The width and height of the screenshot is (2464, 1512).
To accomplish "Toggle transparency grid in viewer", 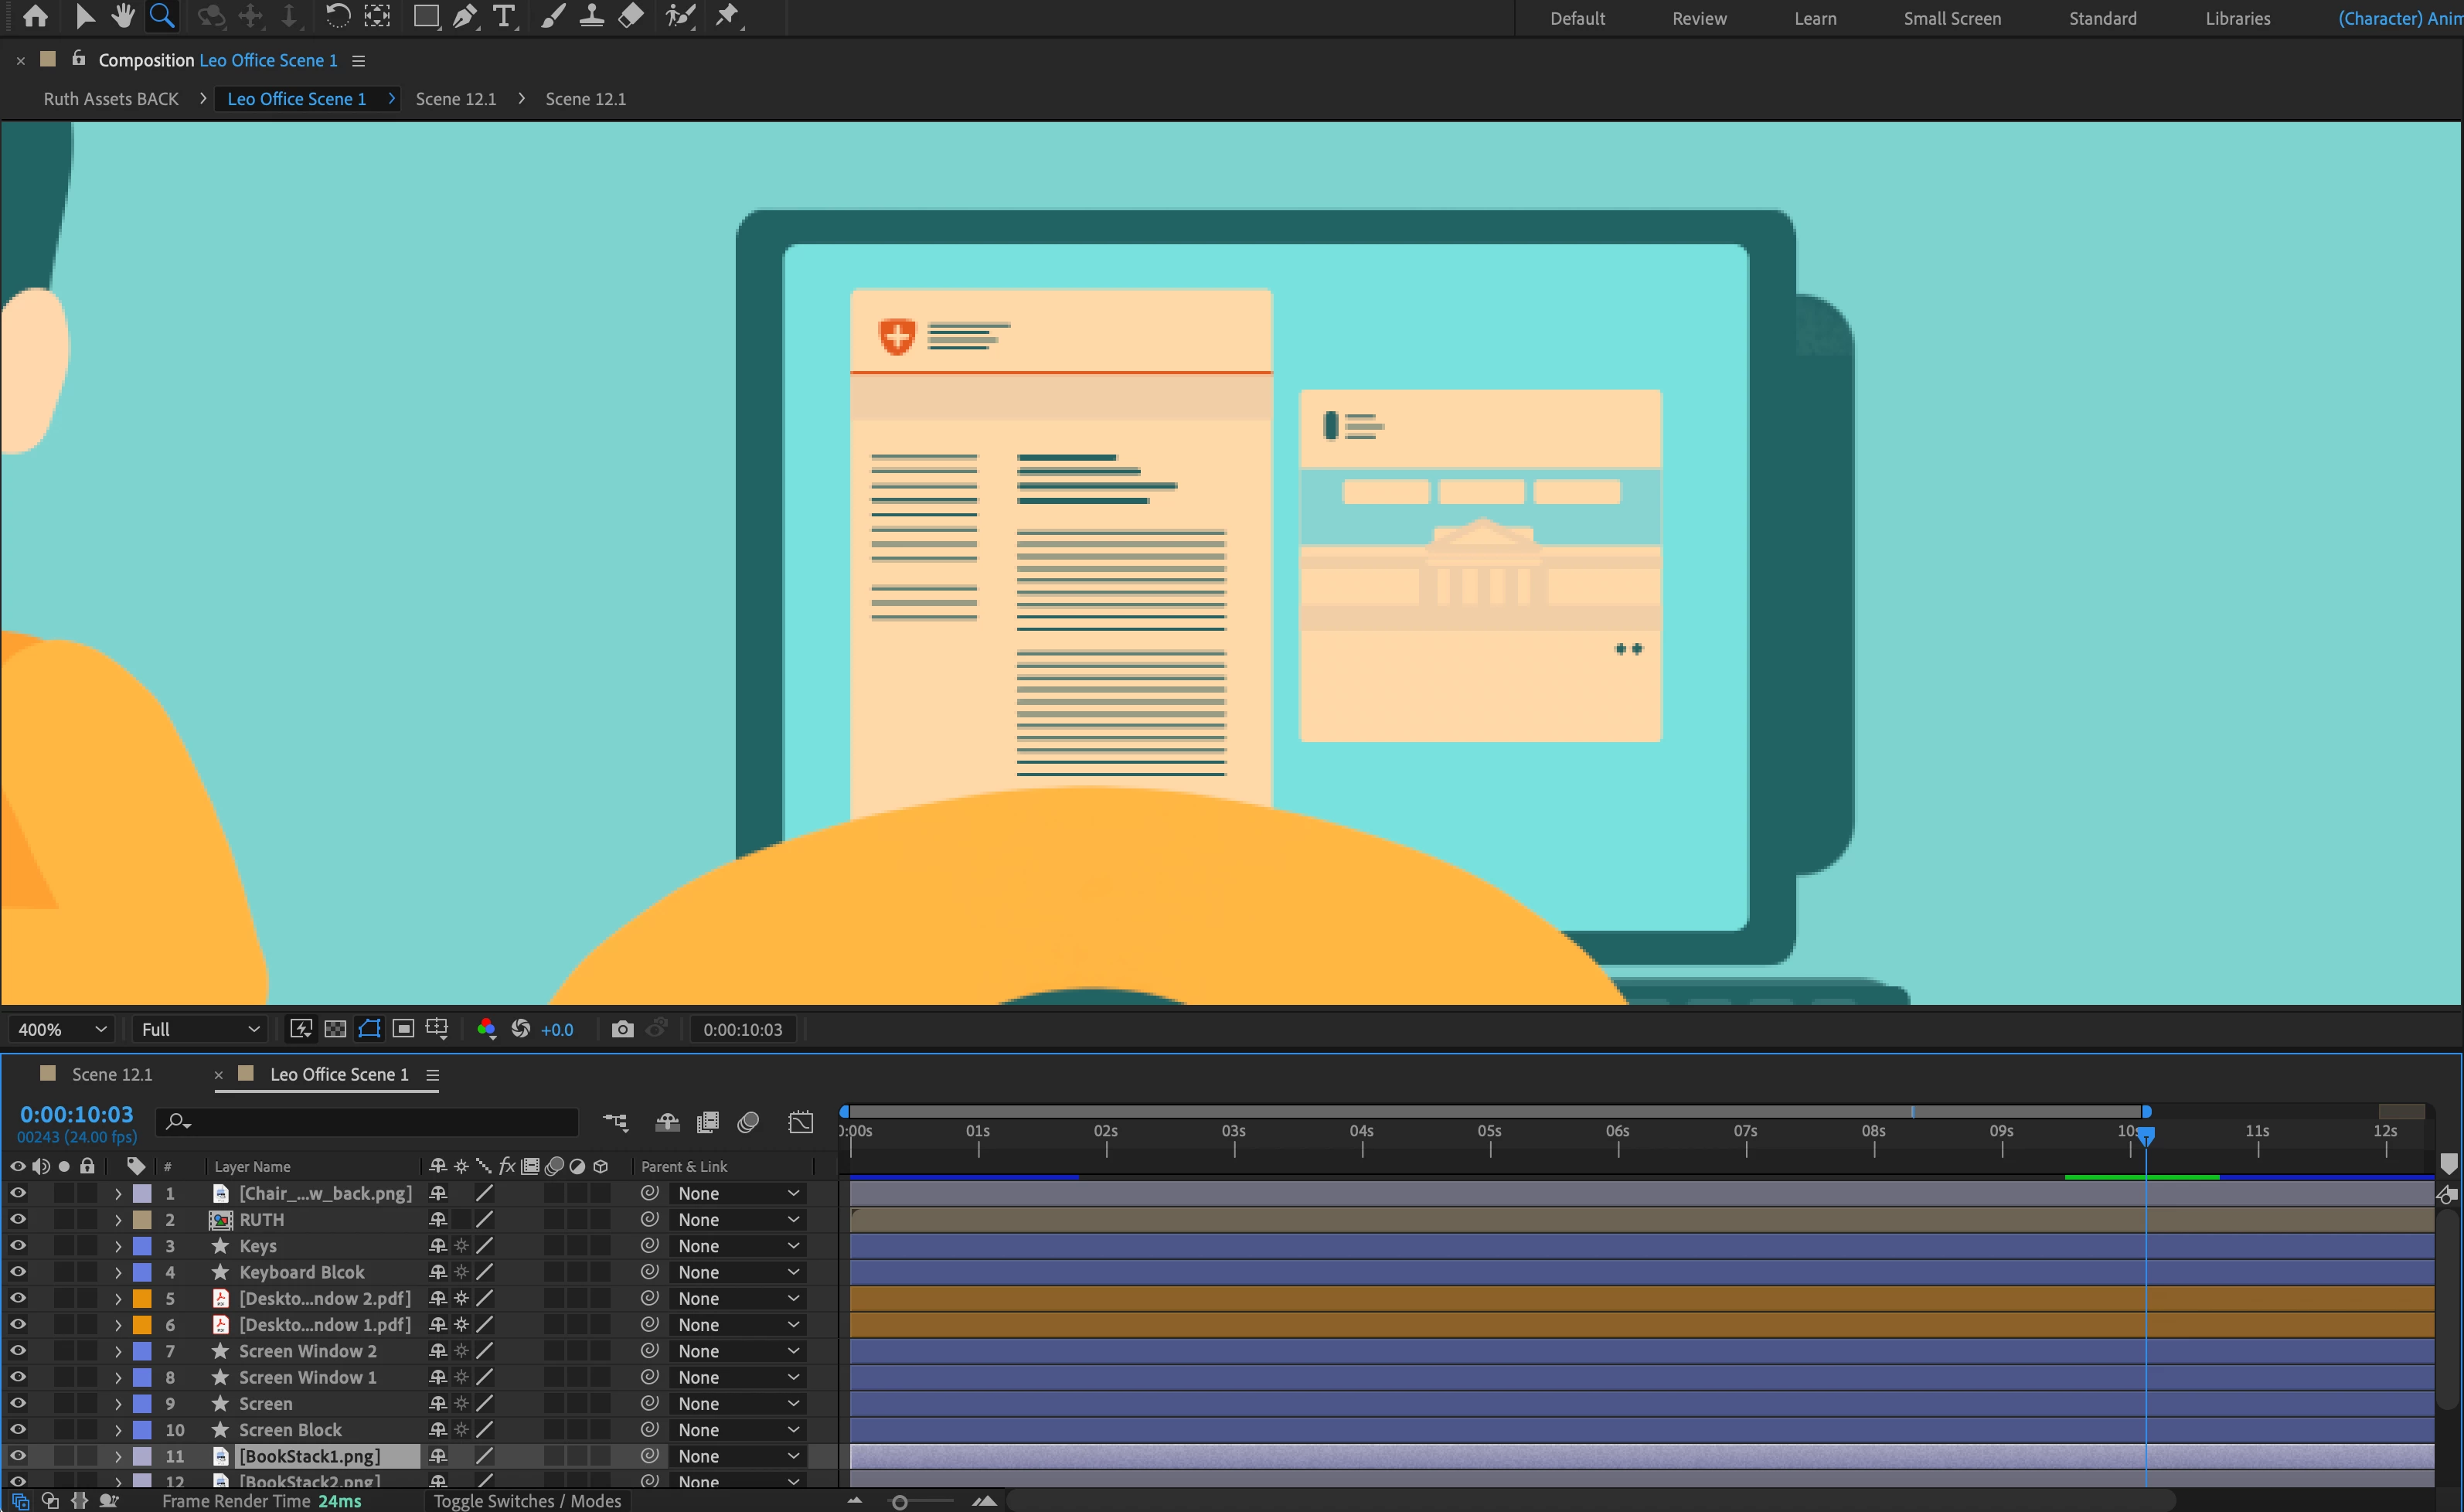I will pyautogui.click(x=336, y=1029).
